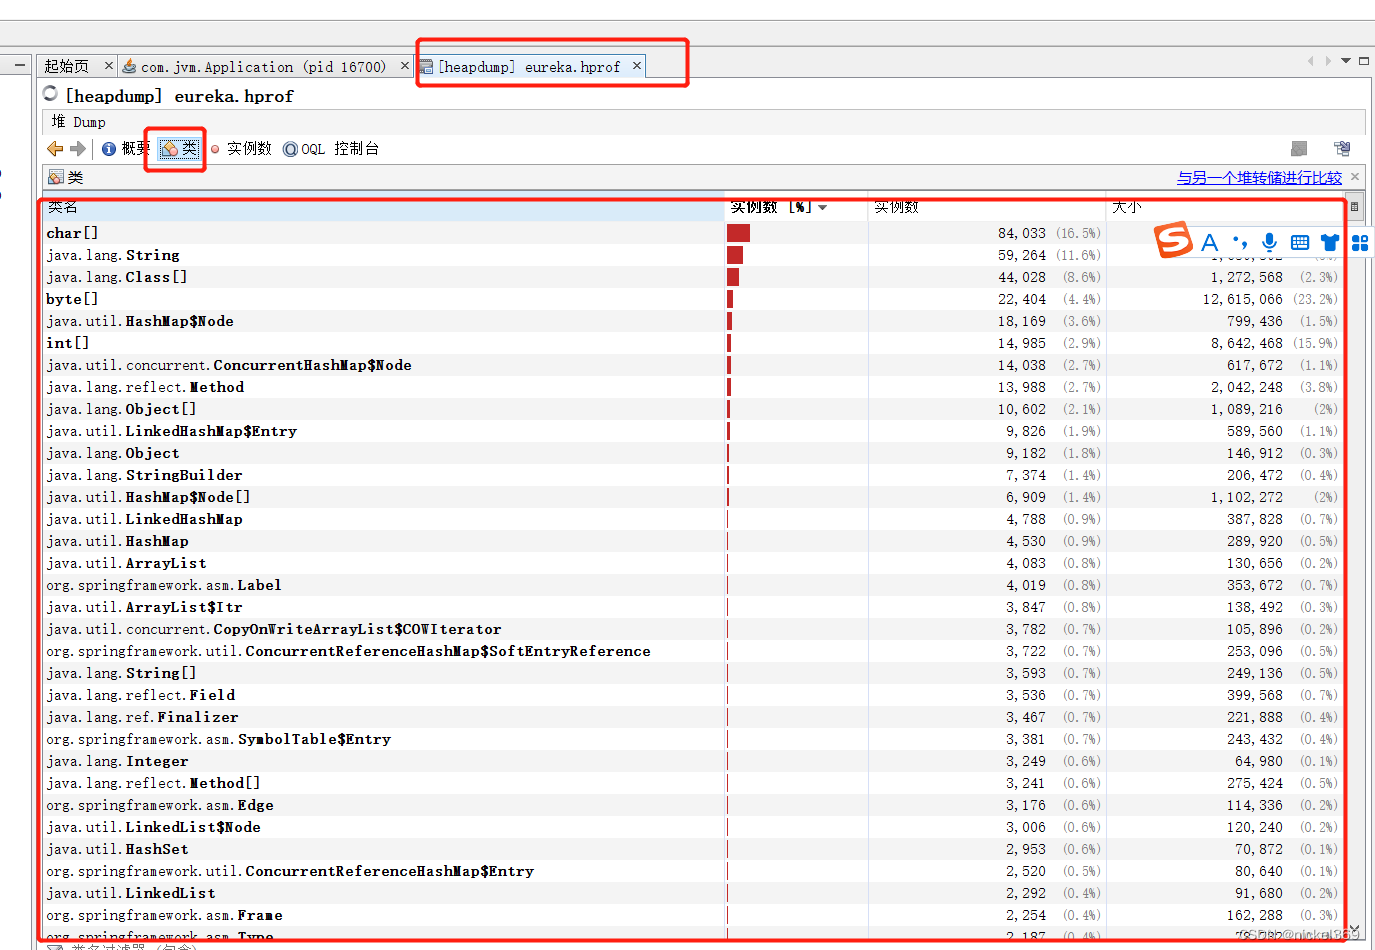The image size is (1375, 950).
Task: Click the java.lang.String red percentage bar
Action: (x=735, y=255)
